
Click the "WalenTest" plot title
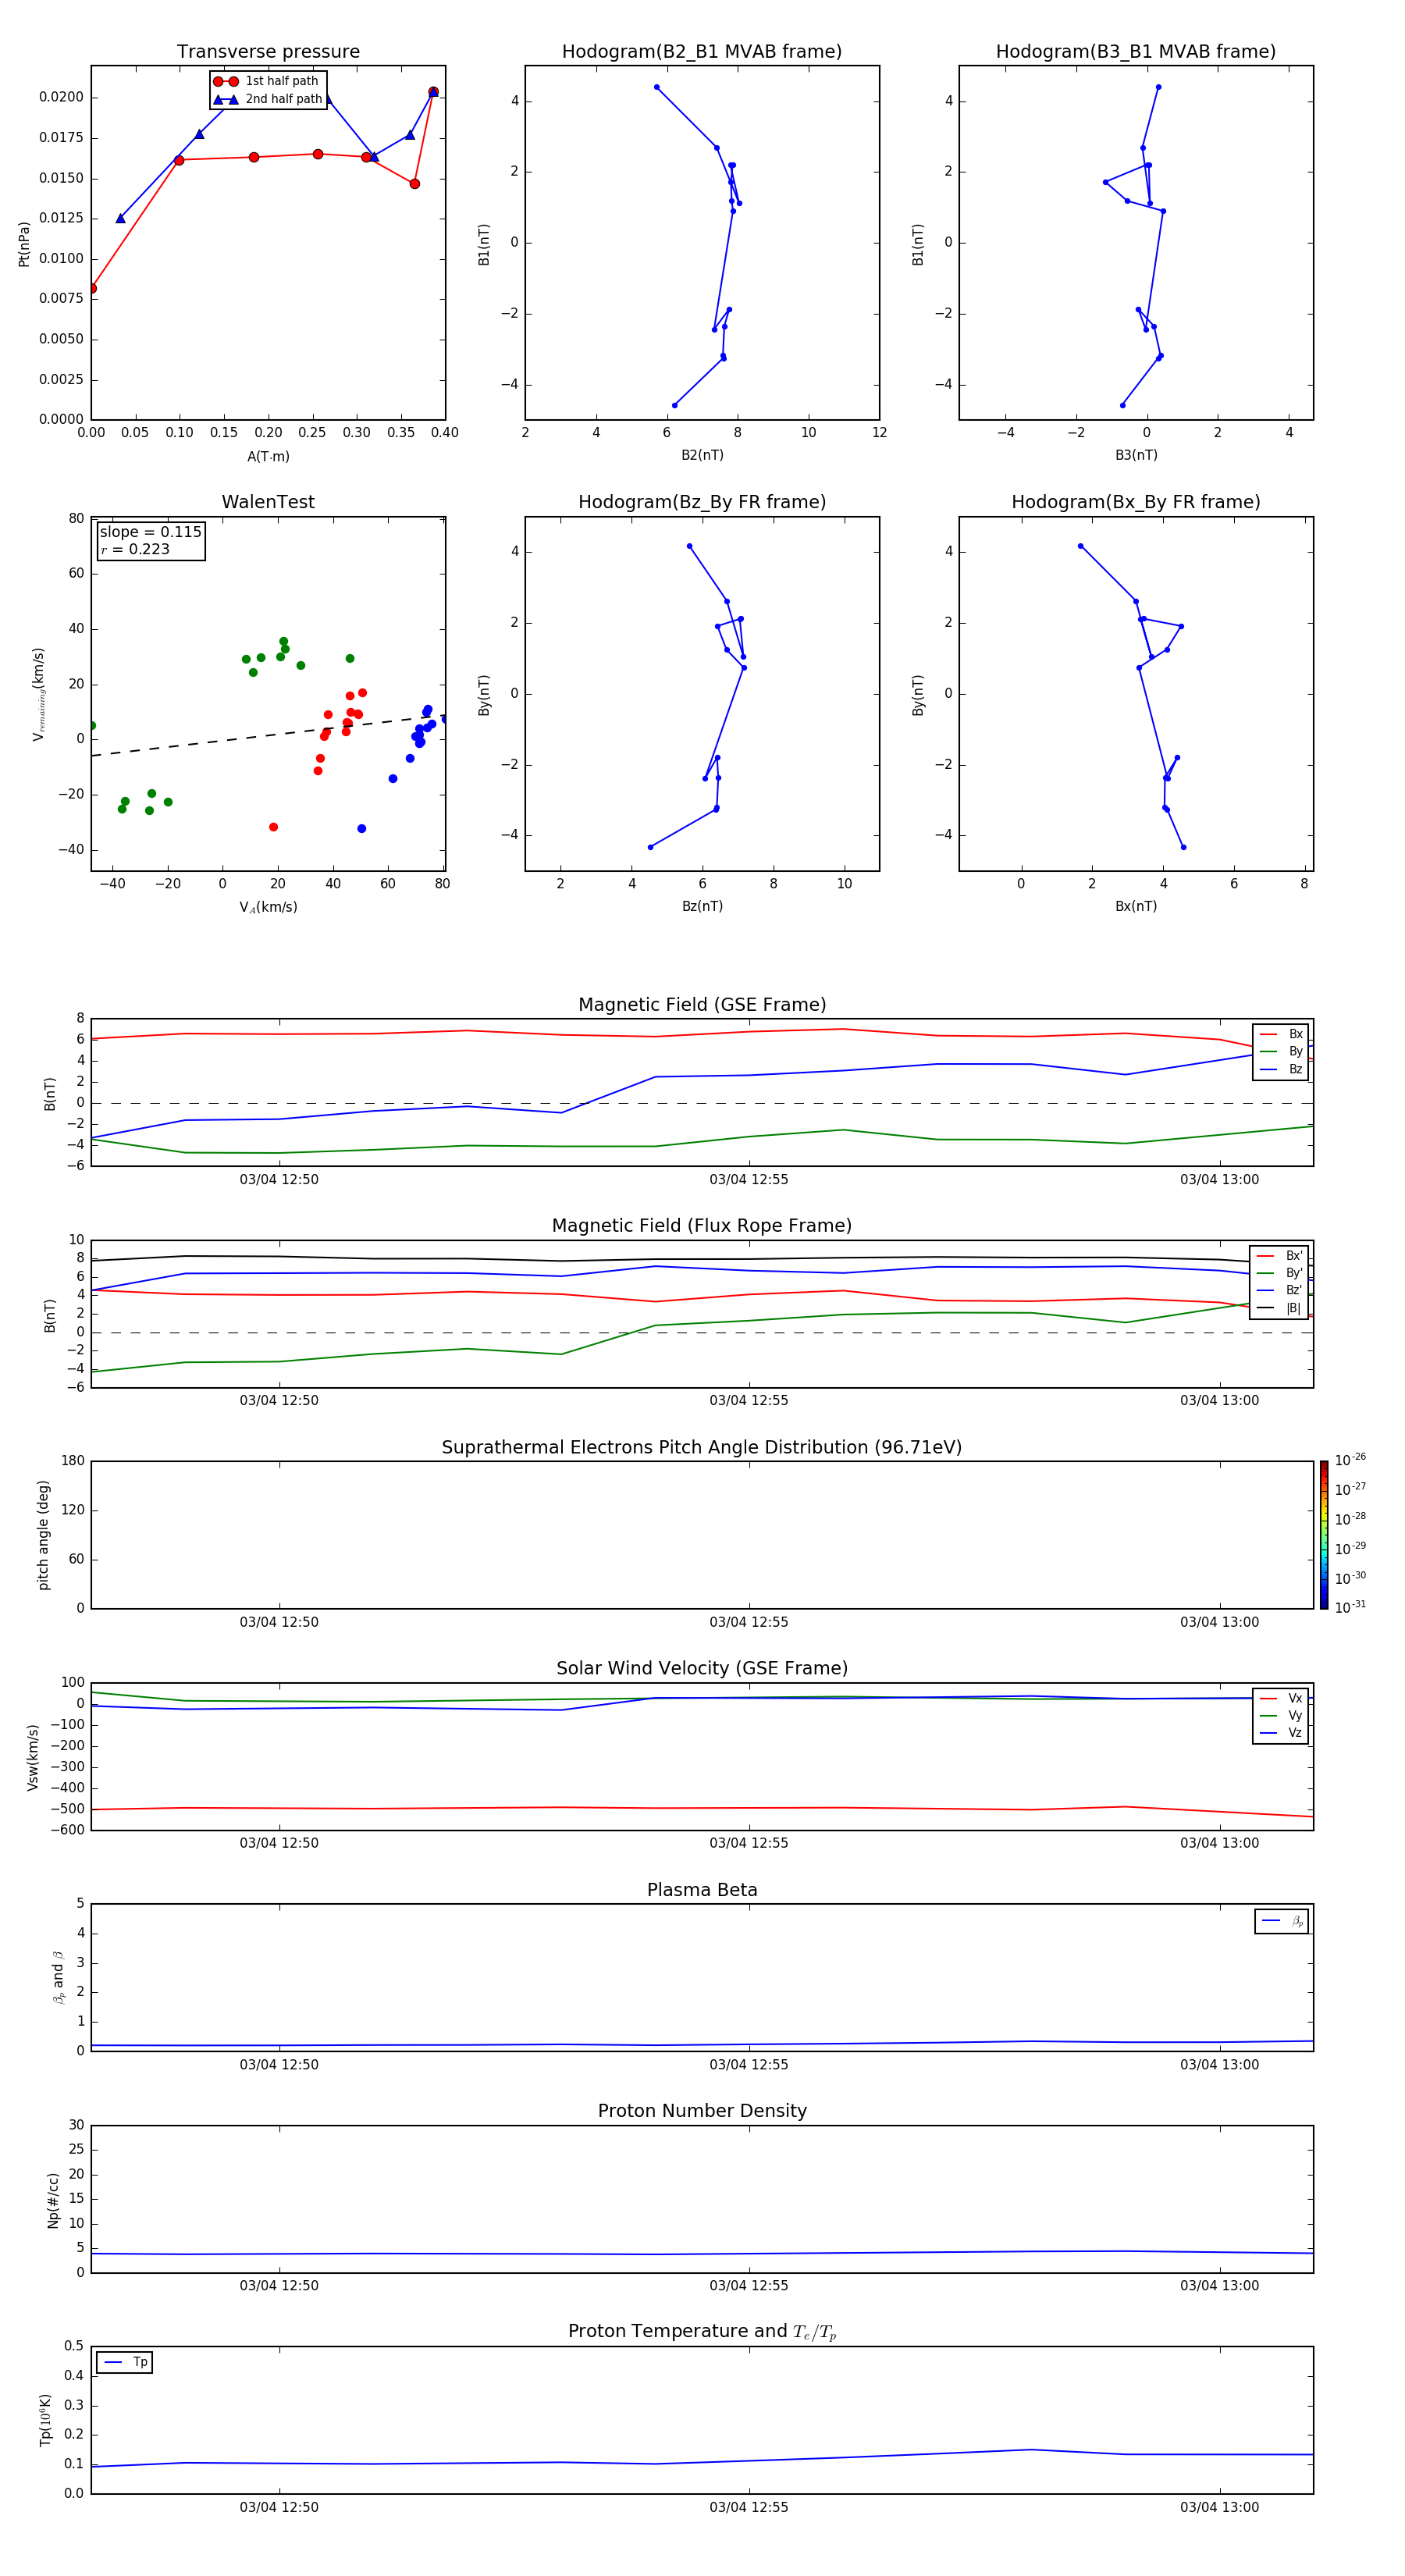[x=268, y=502]
